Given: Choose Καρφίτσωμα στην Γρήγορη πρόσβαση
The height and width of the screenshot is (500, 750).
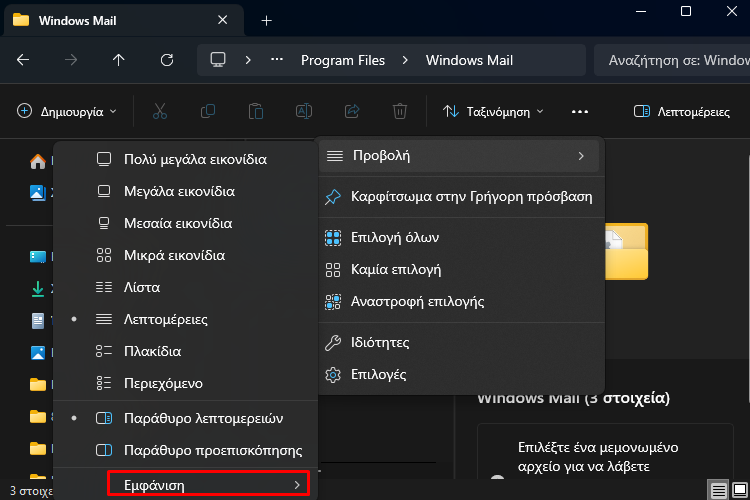Looking at the screenshot, I should point(459,197).
